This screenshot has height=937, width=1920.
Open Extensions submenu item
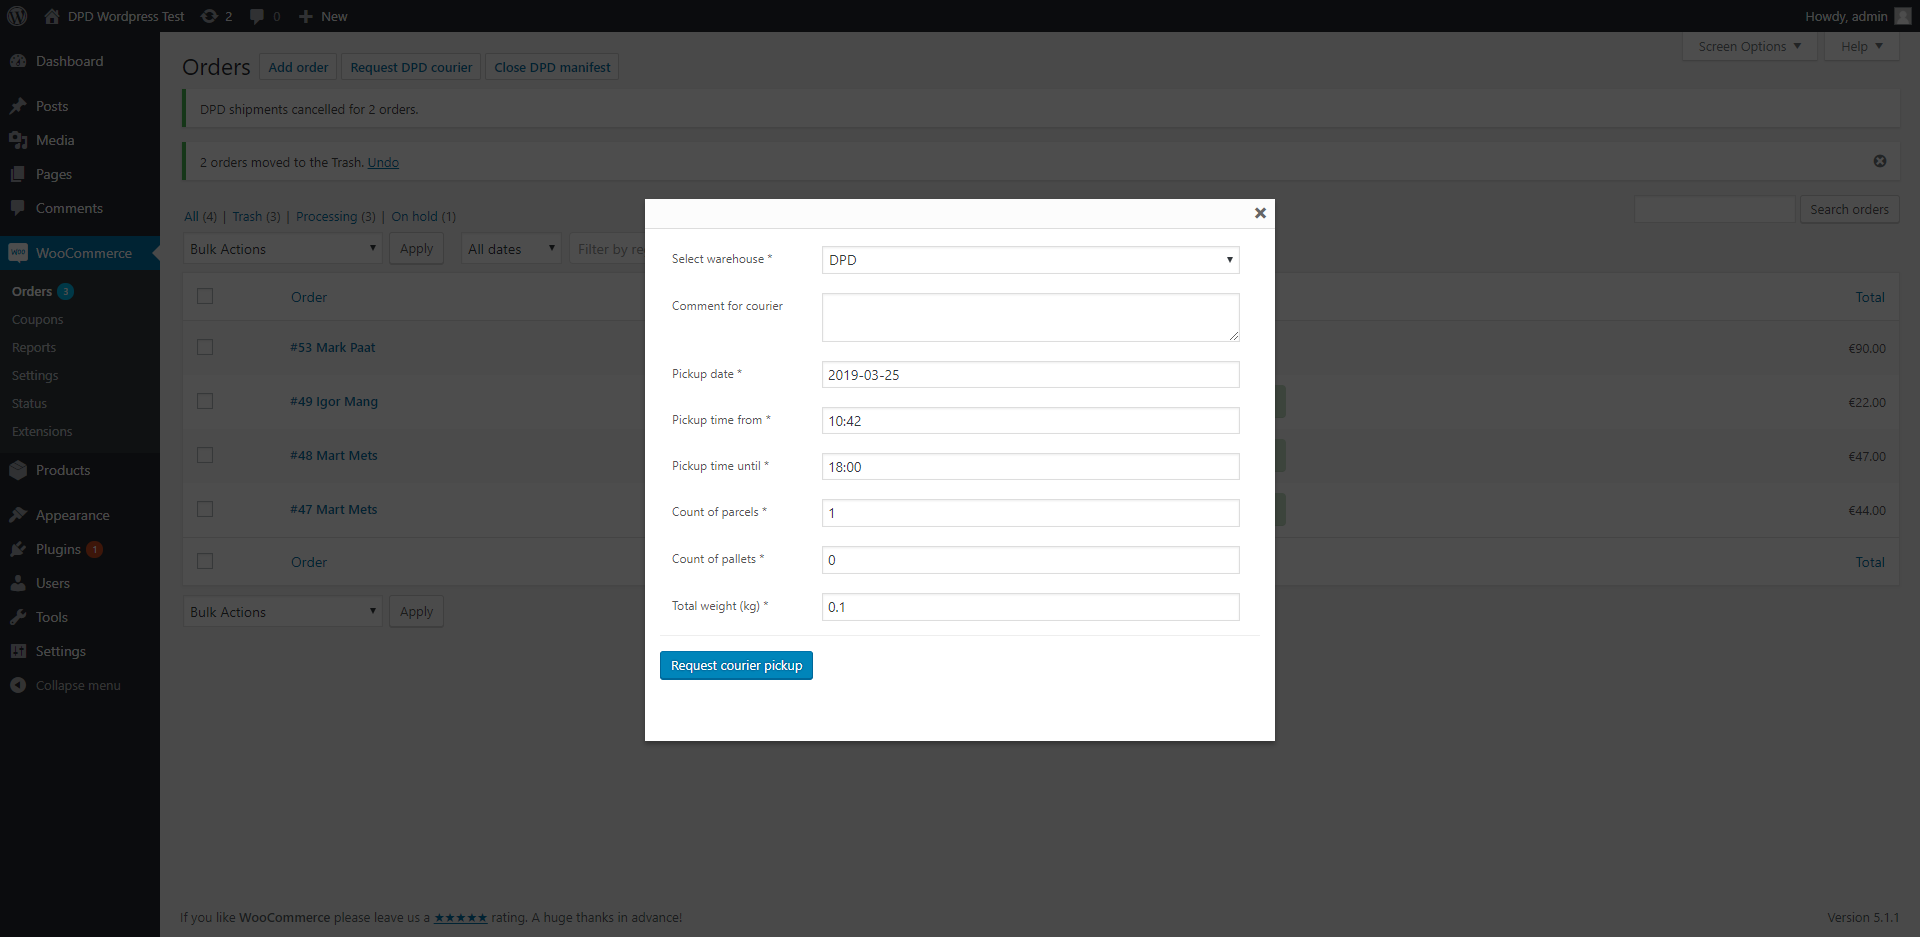[x=42, y=432]
